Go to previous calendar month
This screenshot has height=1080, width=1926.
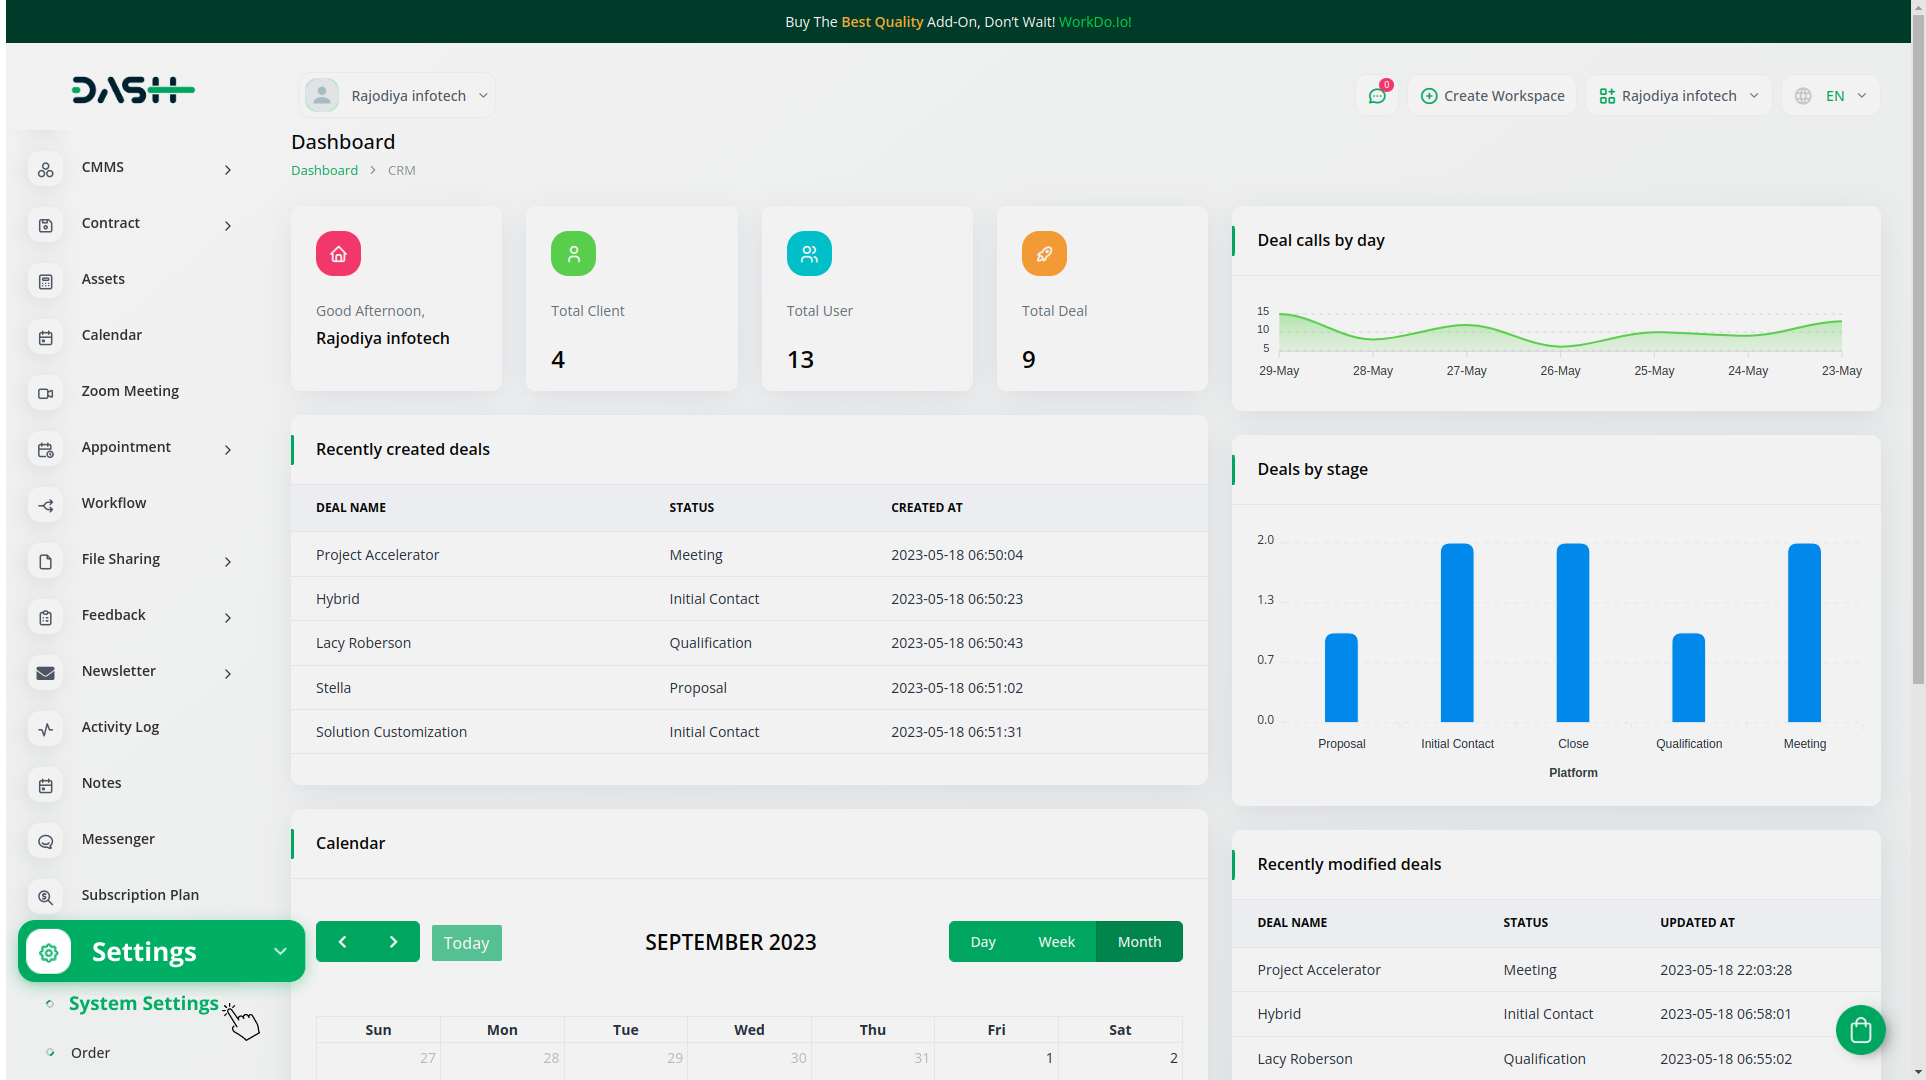(x=342, y=942)
